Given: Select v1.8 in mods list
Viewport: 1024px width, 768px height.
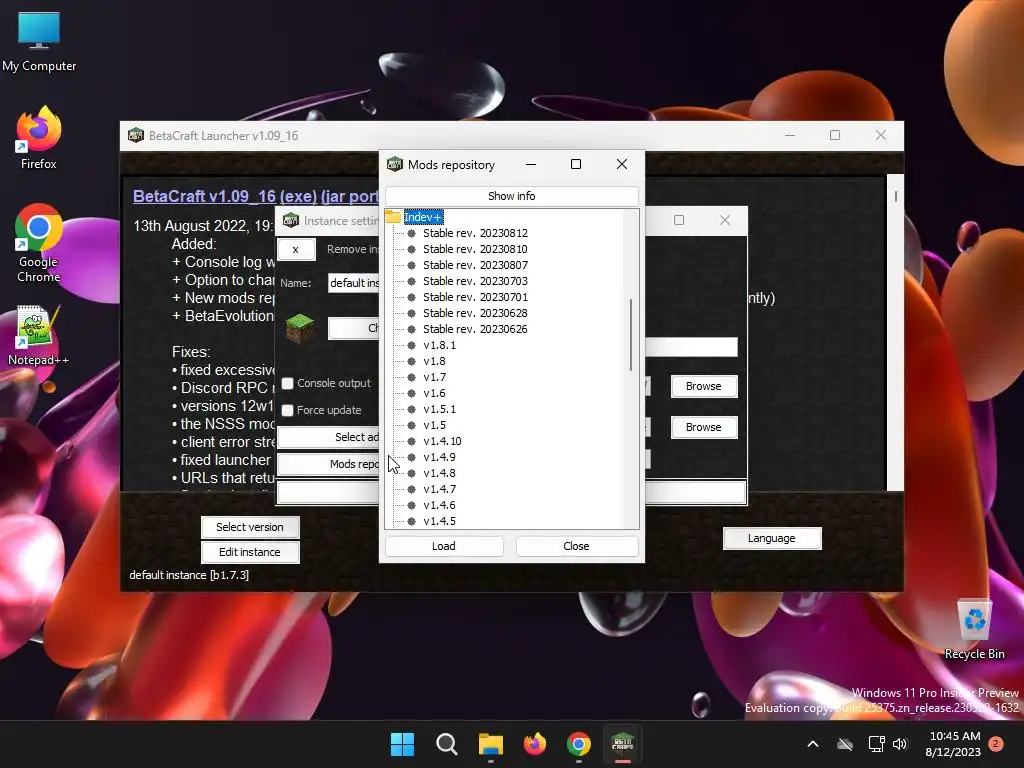Looking at the screenshot, I should [434, 361].
